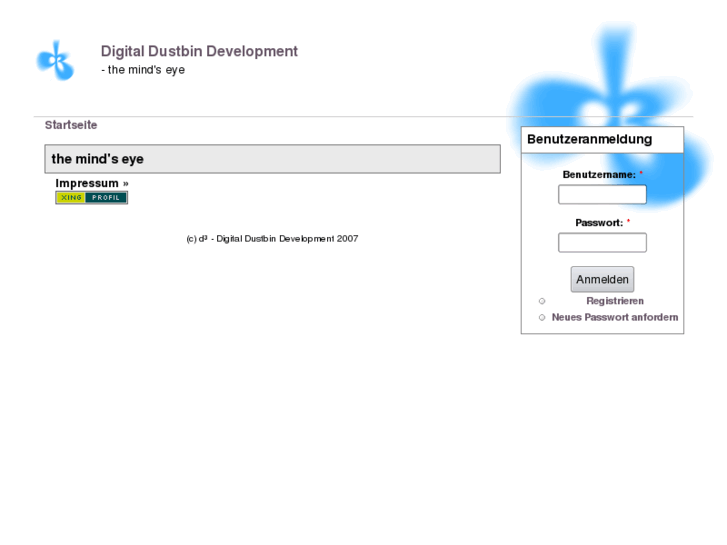Screen dimensions: 727x545
Task: Open the Impressum » link
Action: [92, 183]
